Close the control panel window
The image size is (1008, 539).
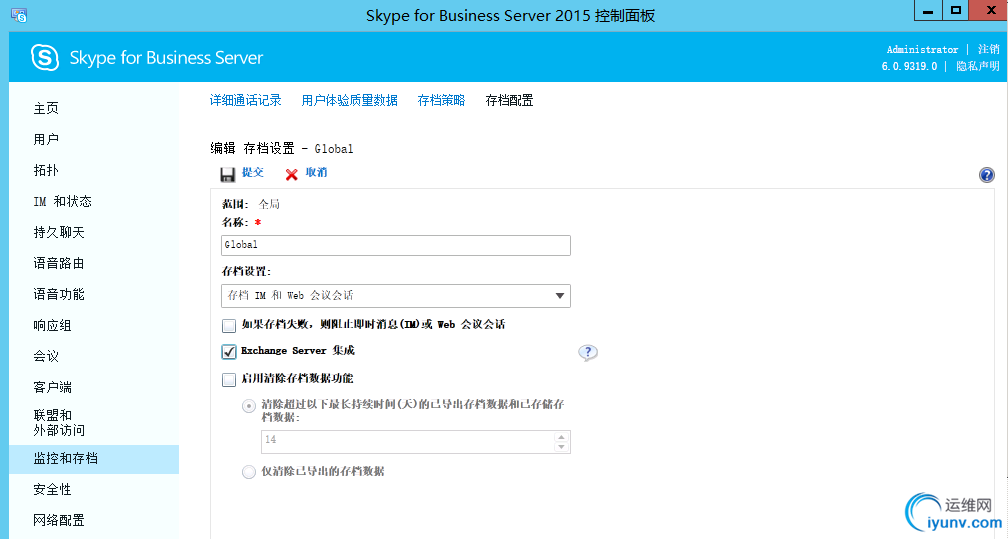pyautogui.click(x=989, y=10)
